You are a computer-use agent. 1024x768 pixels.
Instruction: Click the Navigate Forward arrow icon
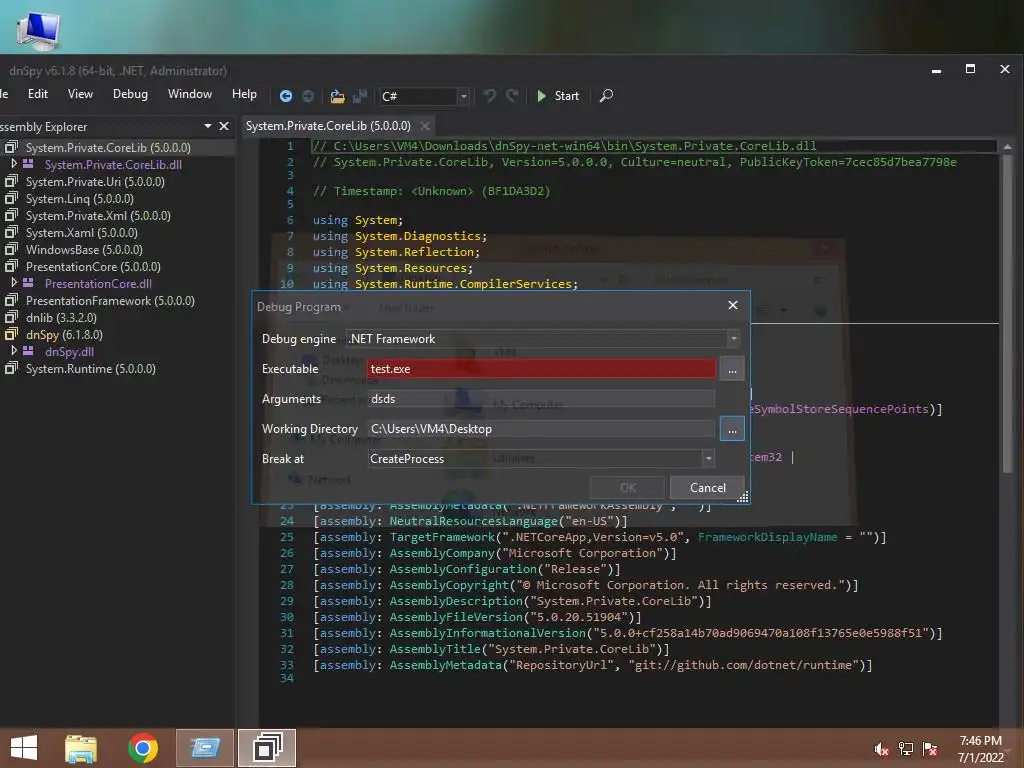(308, 96)
